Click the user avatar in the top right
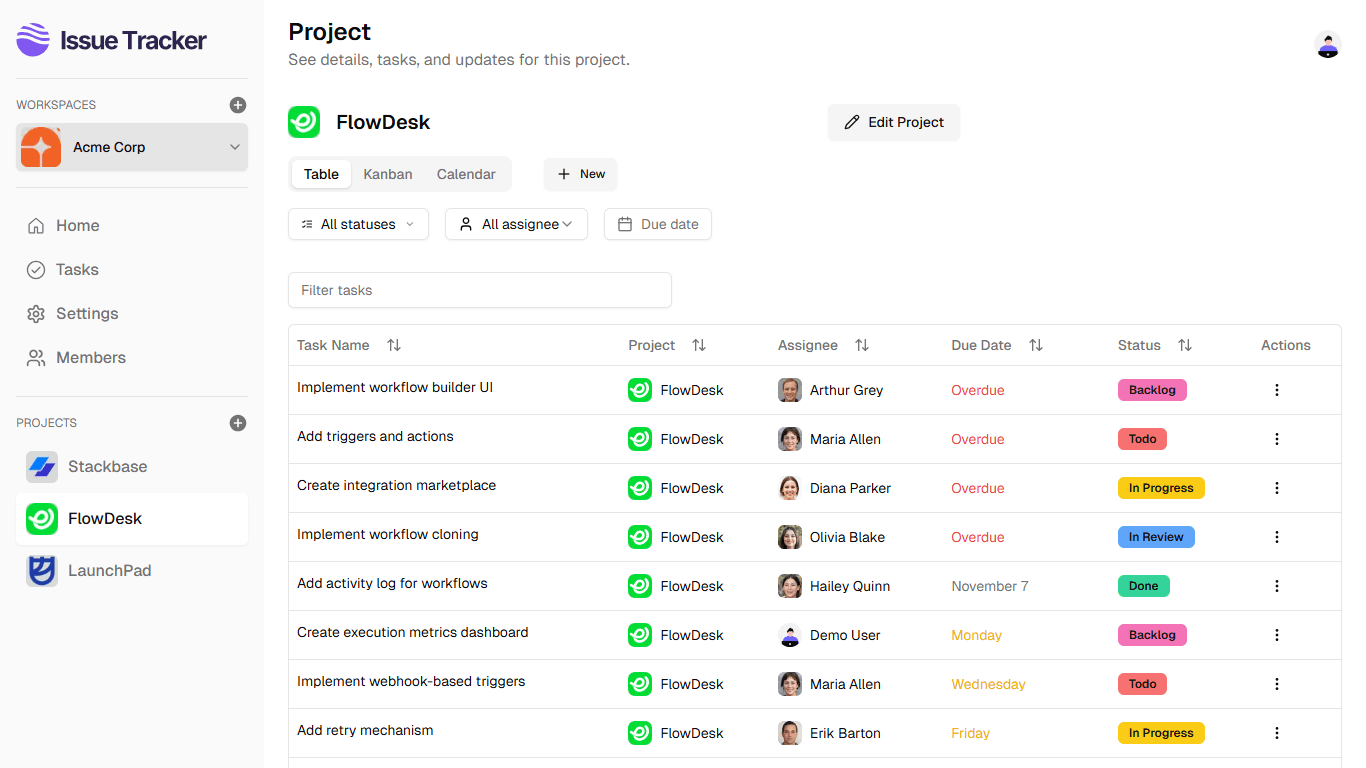Viewport: 1366px width, 768px height. pos(1327,45)
